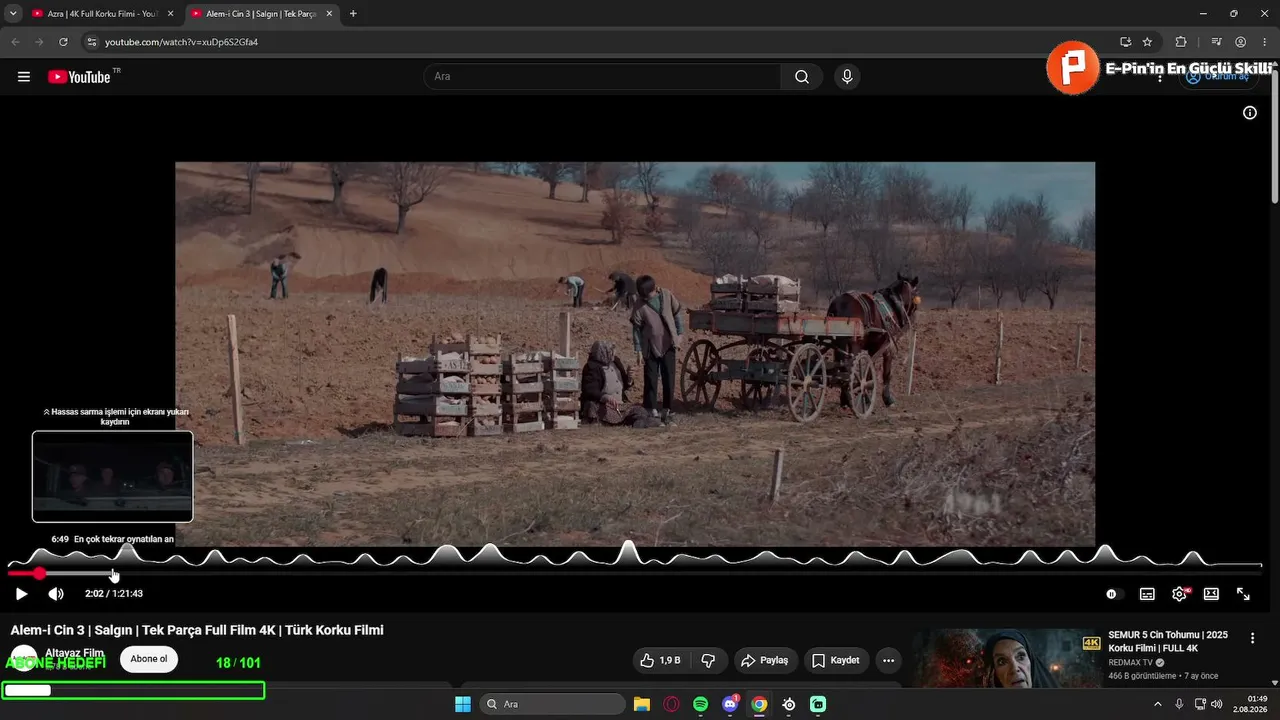1280x720 pixels.
Task: Save the video with Kaydet
Action: [x=836, y=660]
